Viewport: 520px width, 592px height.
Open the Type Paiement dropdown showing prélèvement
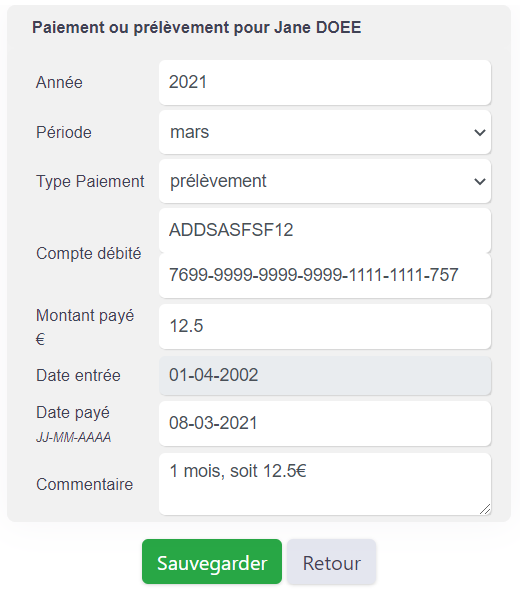pos(325,181)
